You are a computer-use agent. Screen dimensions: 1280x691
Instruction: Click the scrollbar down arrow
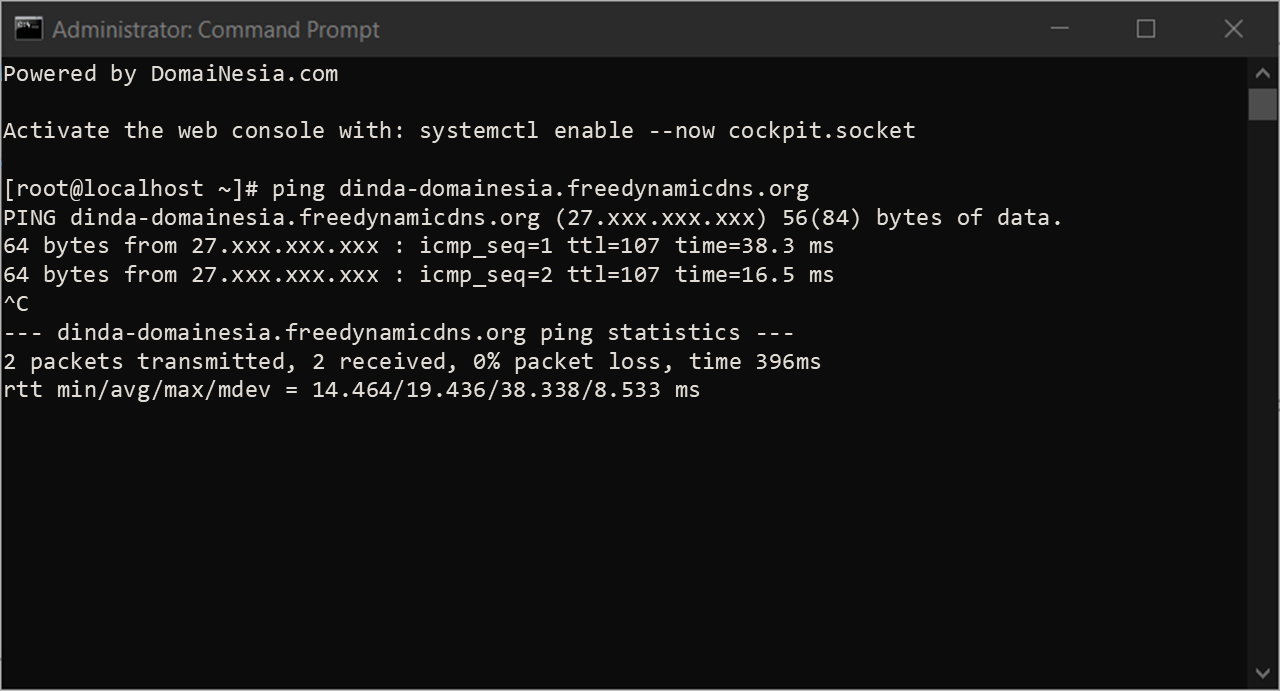tap(1262, 674)
